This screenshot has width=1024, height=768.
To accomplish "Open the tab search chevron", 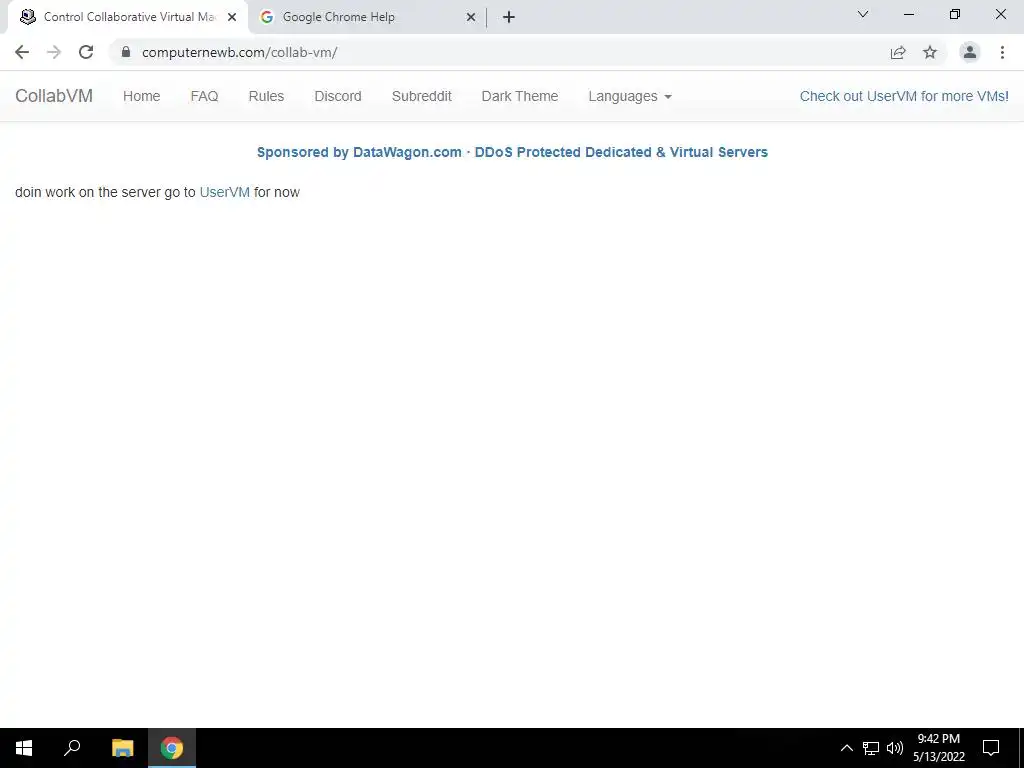I will (863, 14).
